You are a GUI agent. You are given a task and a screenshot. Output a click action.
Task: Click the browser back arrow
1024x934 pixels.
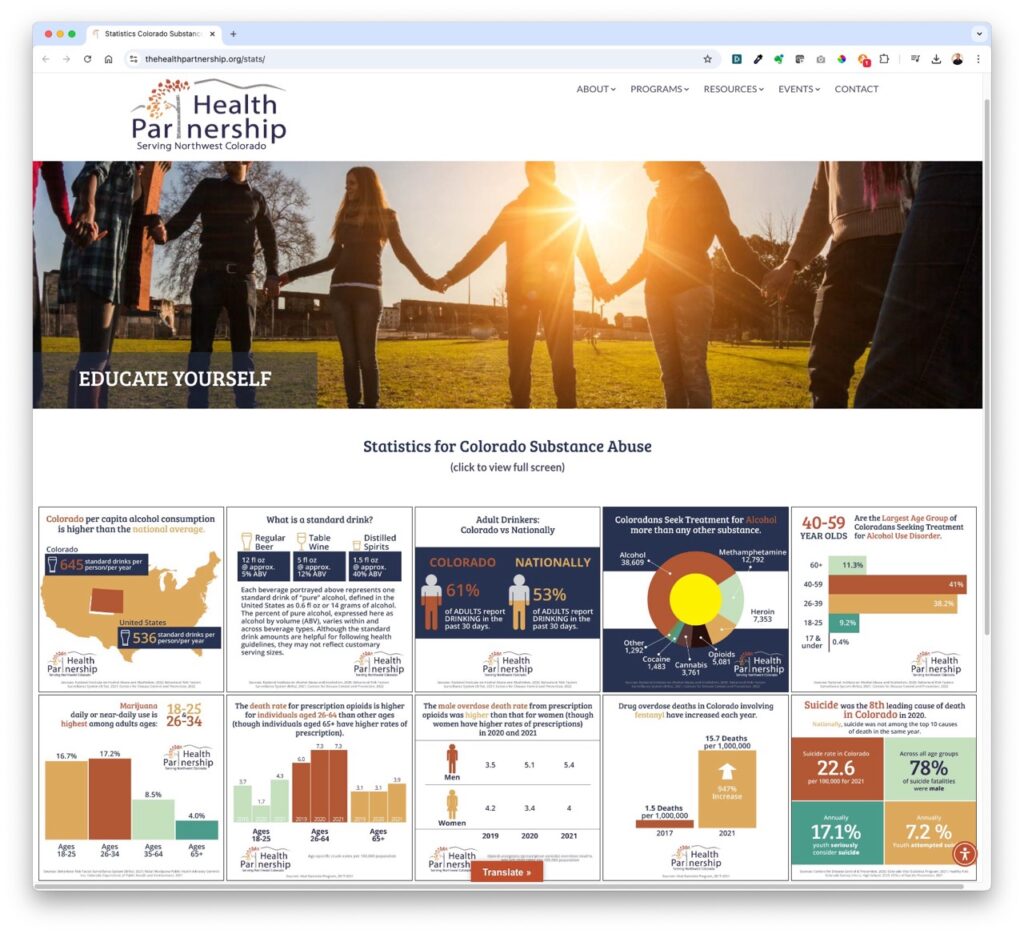click(46, 59)
